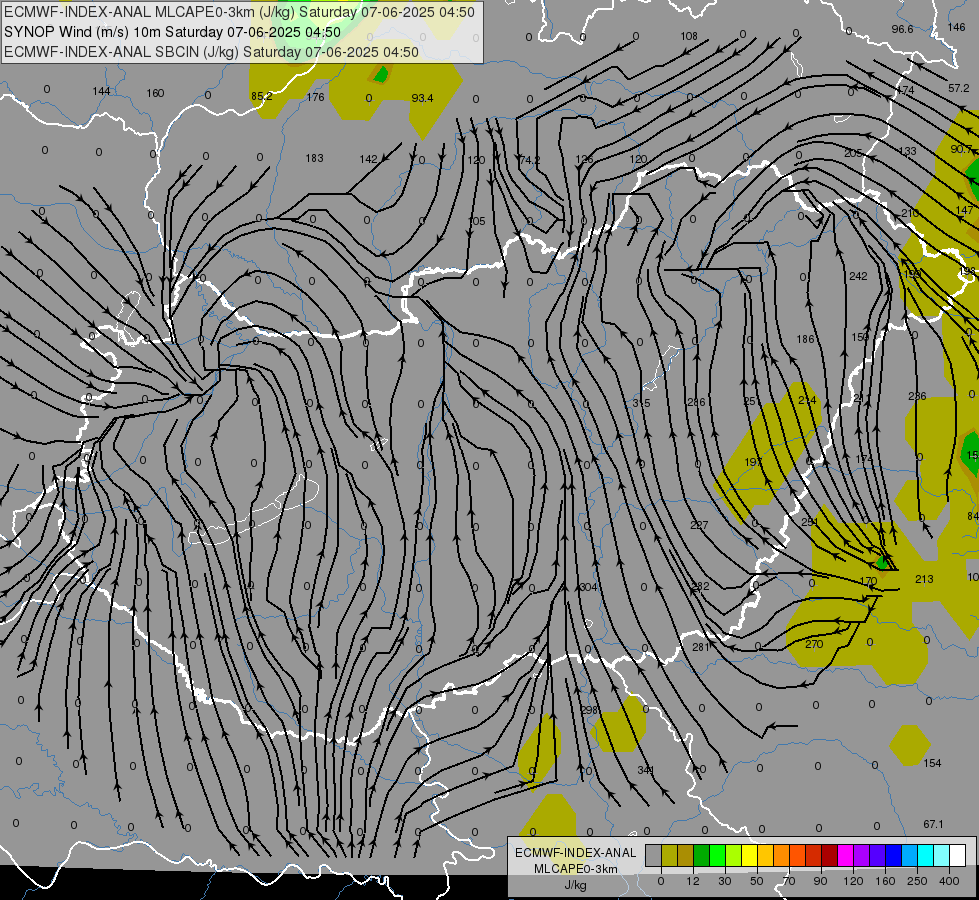Screen dimensions: 979x900
Task: Click the map value 144
Action: click(x=101, y=91)
